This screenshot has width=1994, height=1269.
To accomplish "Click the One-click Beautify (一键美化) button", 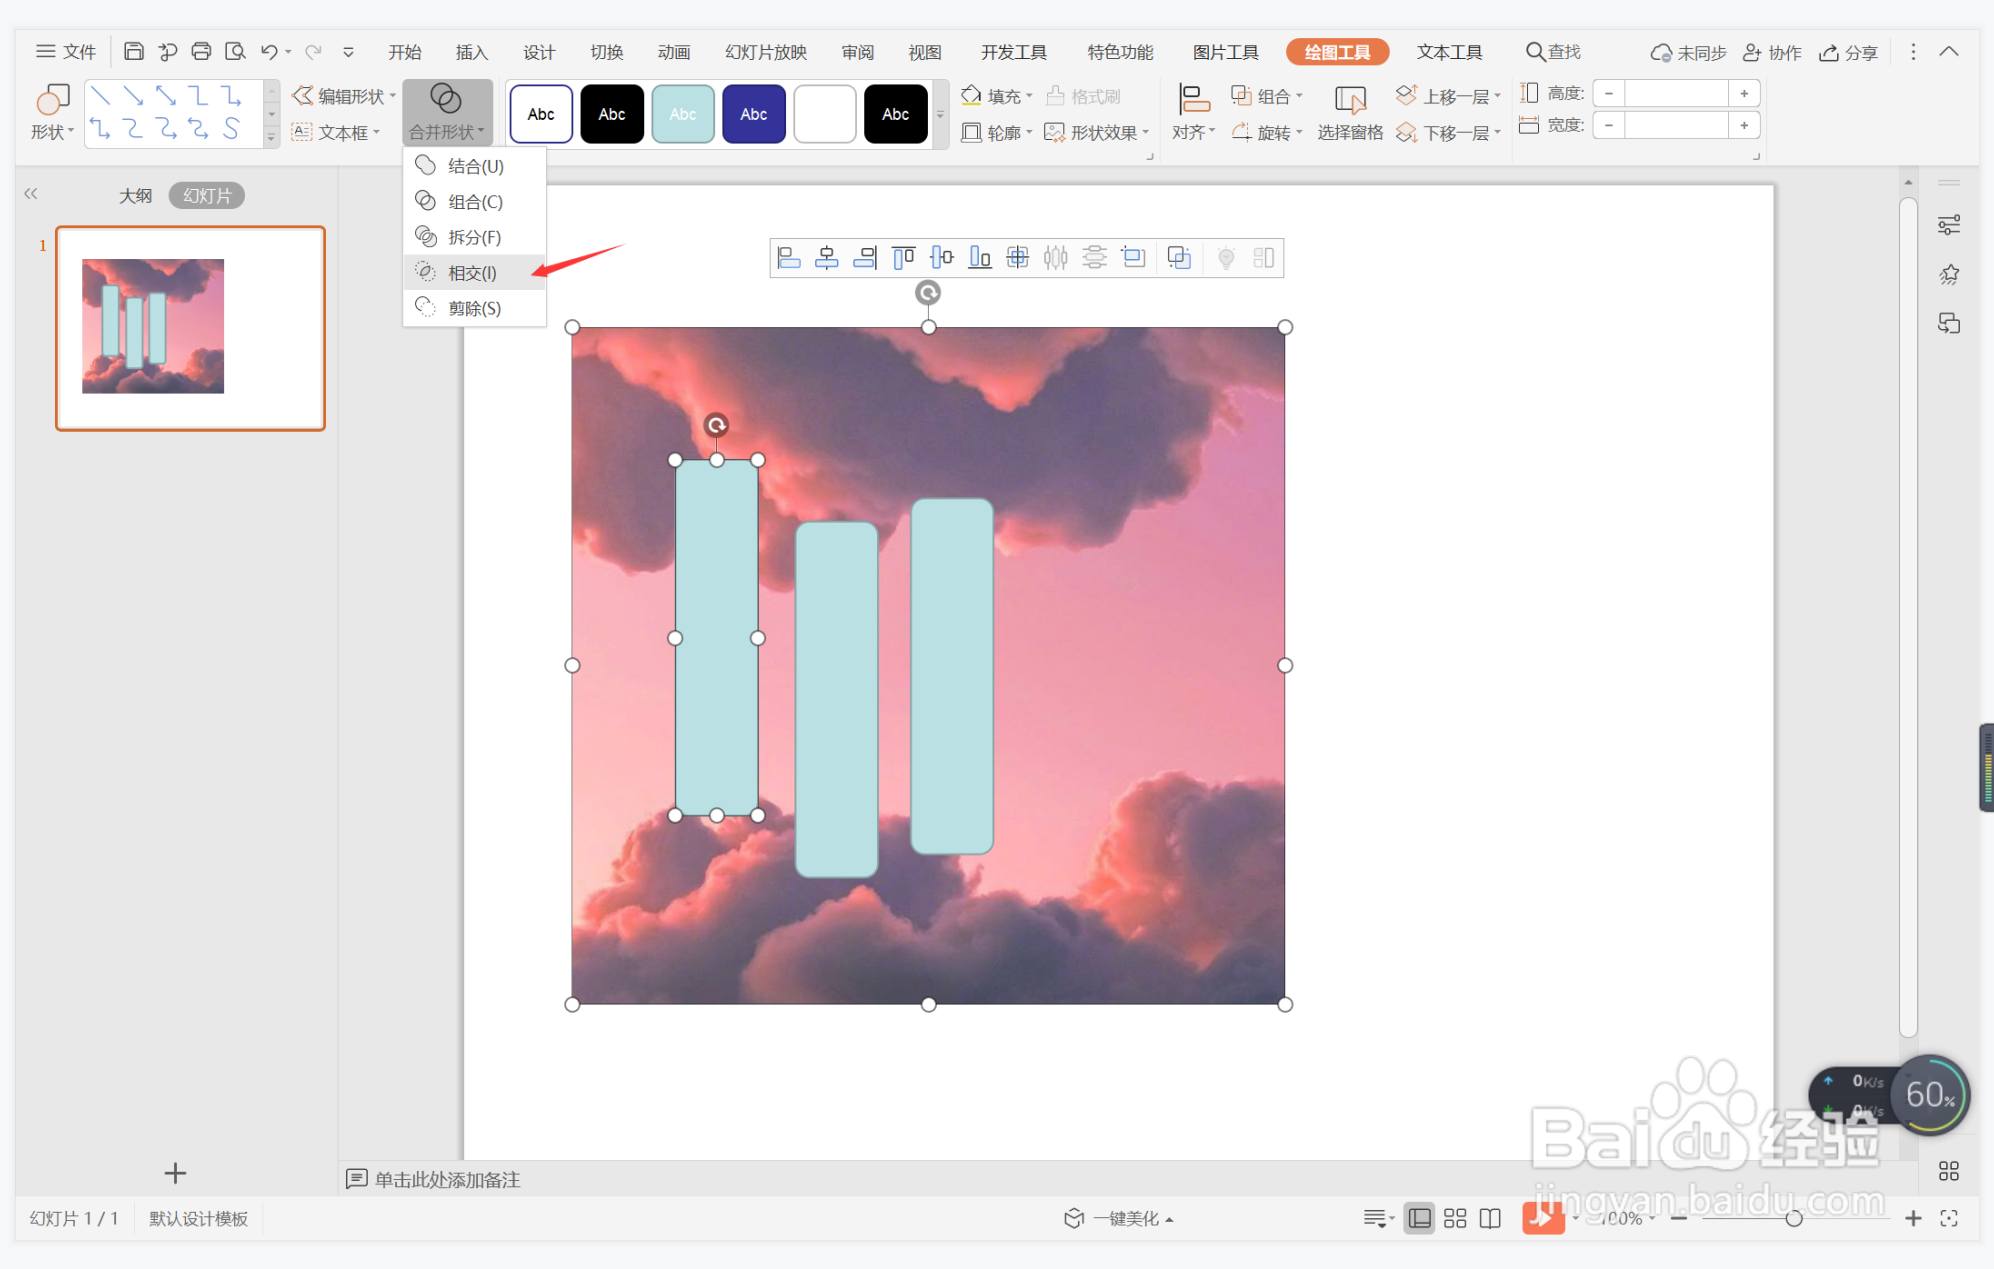I will pyautogui.click(x=1118, y=1218).
